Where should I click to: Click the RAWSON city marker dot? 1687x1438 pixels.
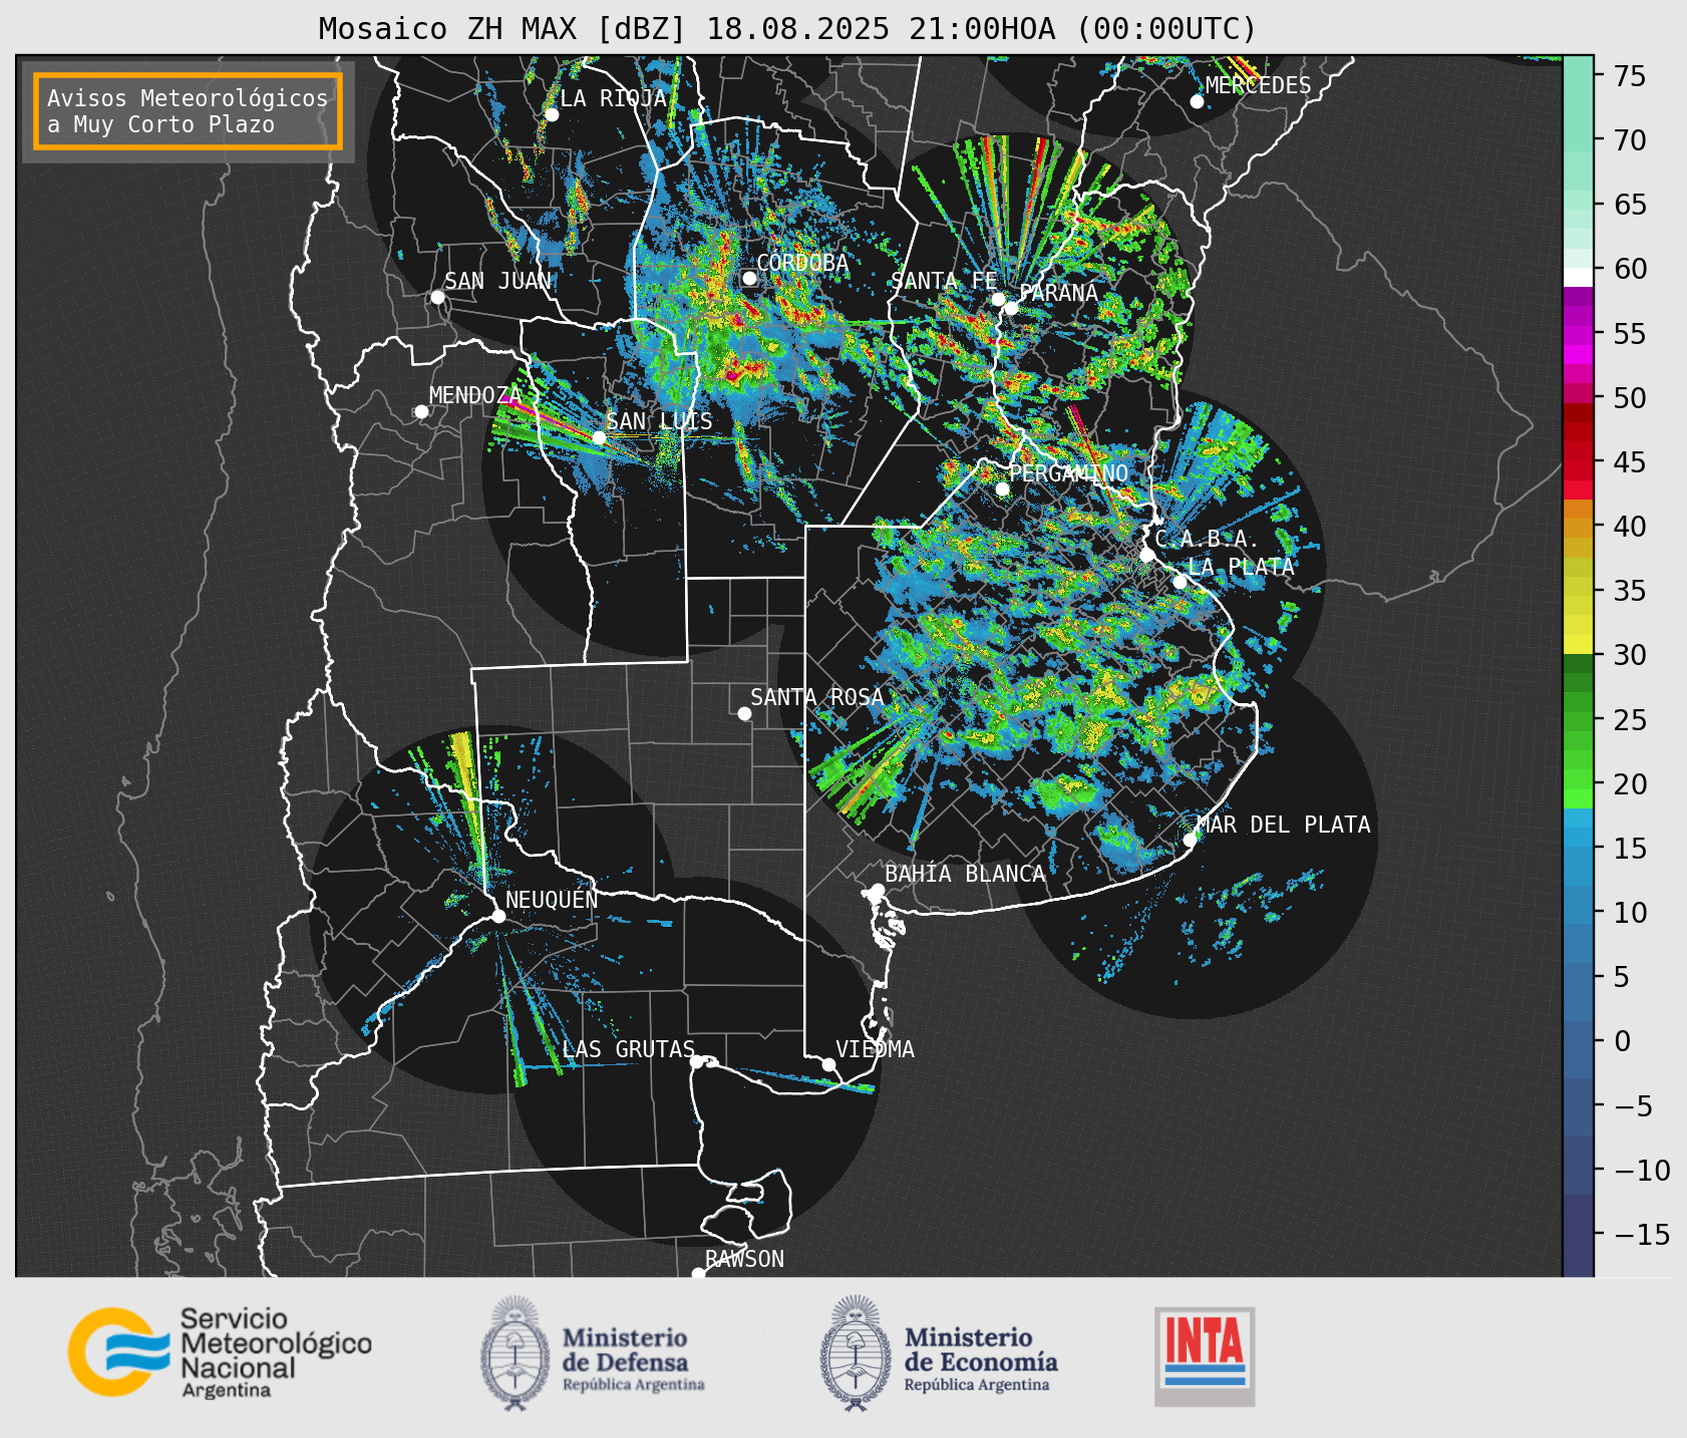(698, 1274)
